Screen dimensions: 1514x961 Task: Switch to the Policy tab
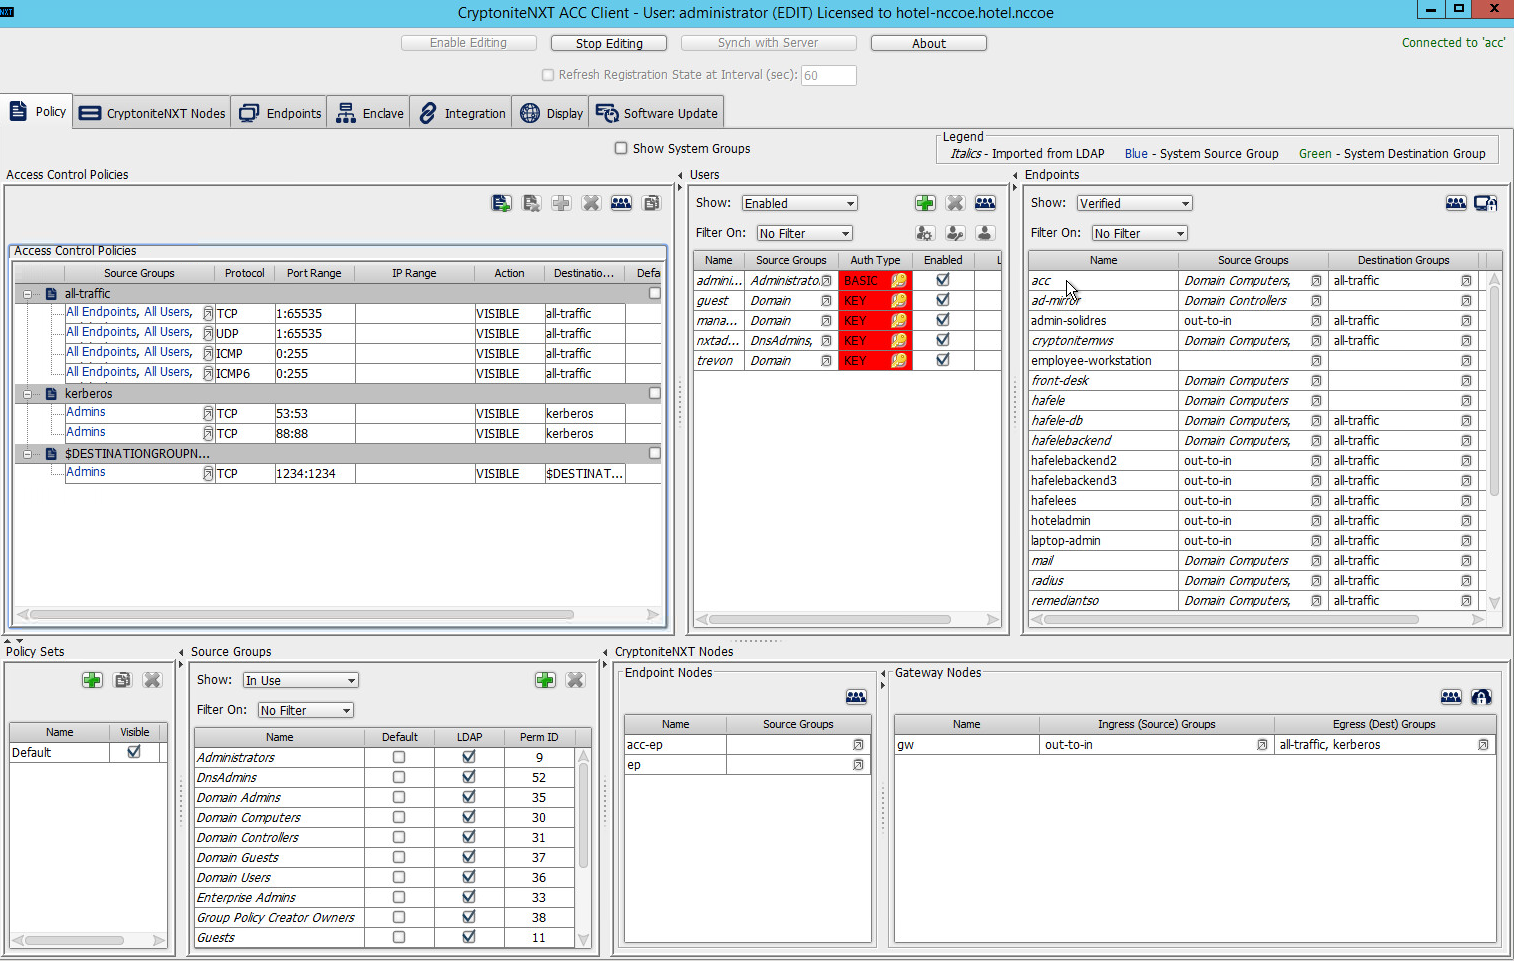37,111
